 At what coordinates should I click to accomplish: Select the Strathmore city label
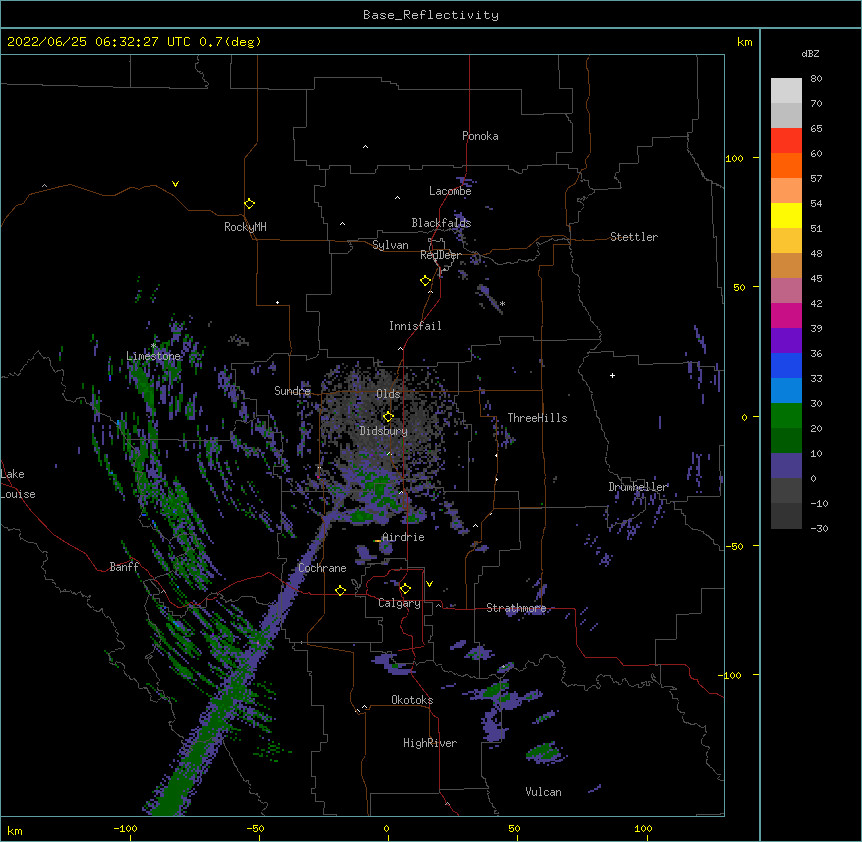click(x=516, y=608)
